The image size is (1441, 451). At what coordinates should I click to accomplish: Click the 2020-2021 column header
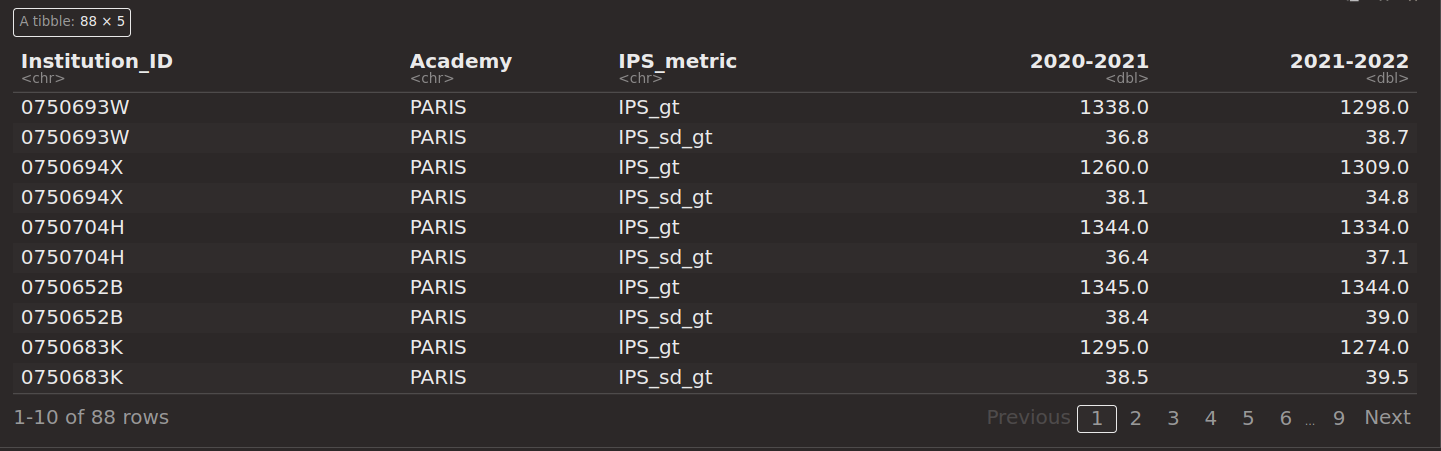(1089, 61)
